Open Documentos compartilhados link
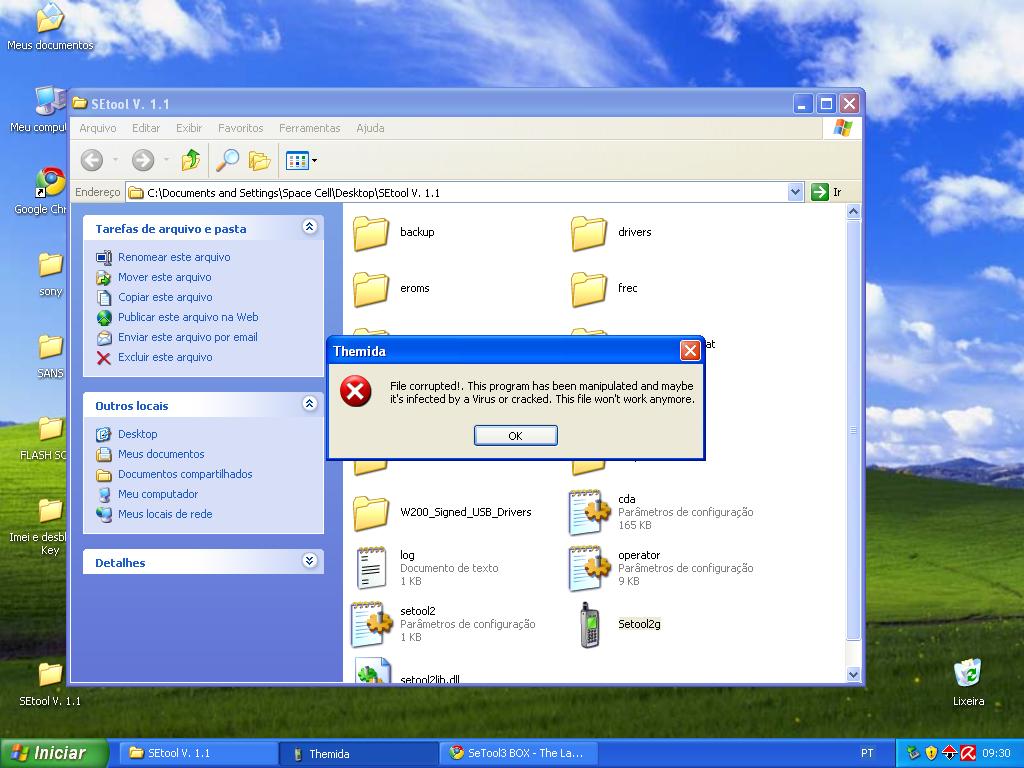 coord(185,474)
